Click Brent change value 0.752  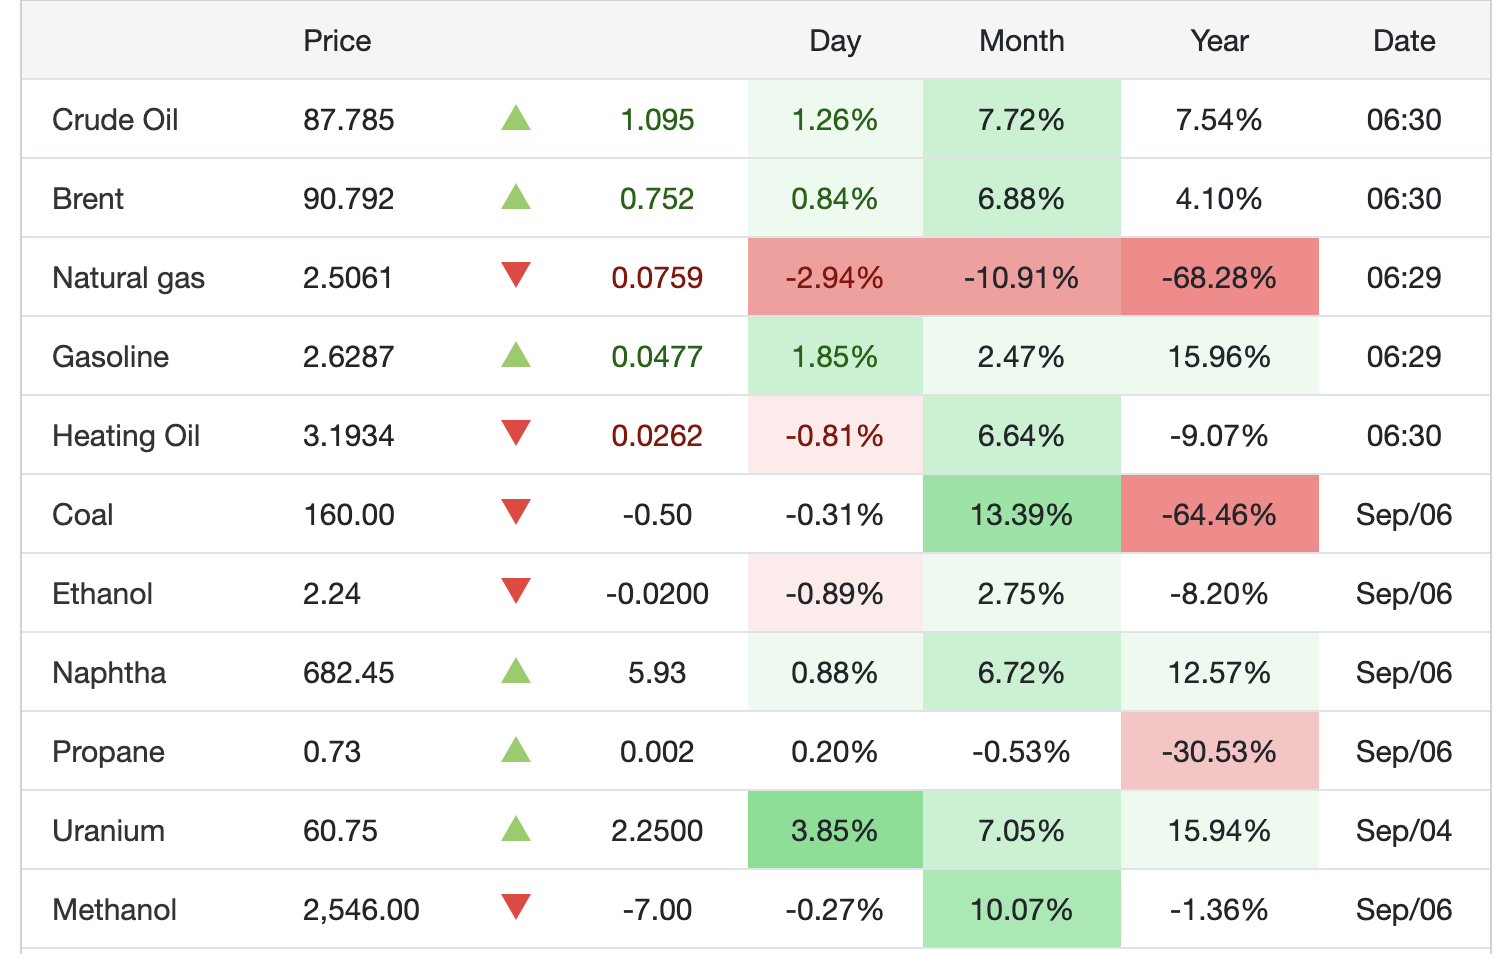click(657, 199)
